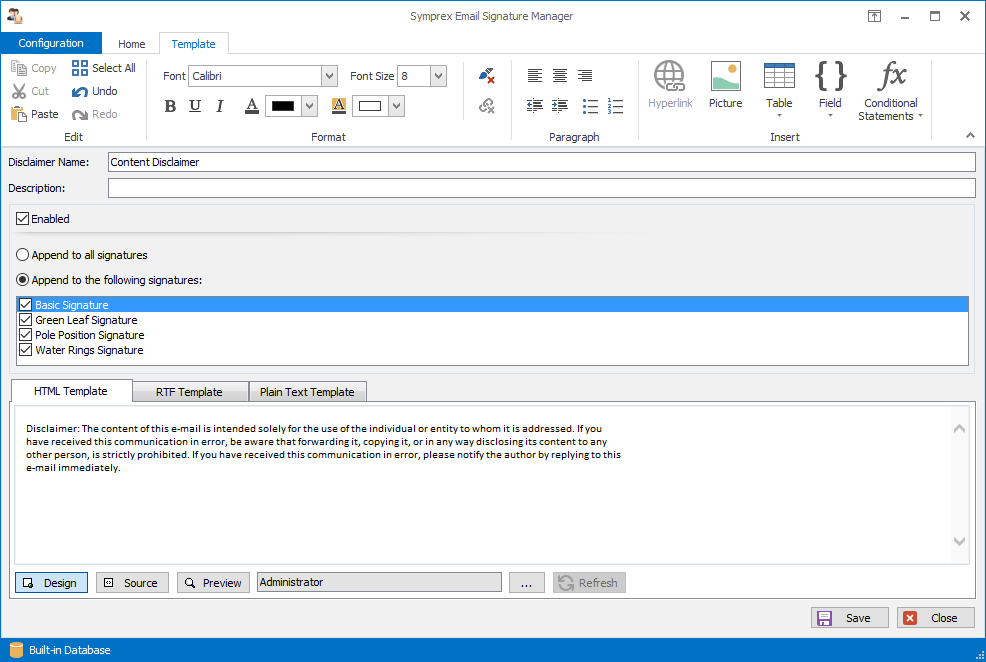Collapse the ribbon with the chevron
Screen dimensions: 986x662
970,136
